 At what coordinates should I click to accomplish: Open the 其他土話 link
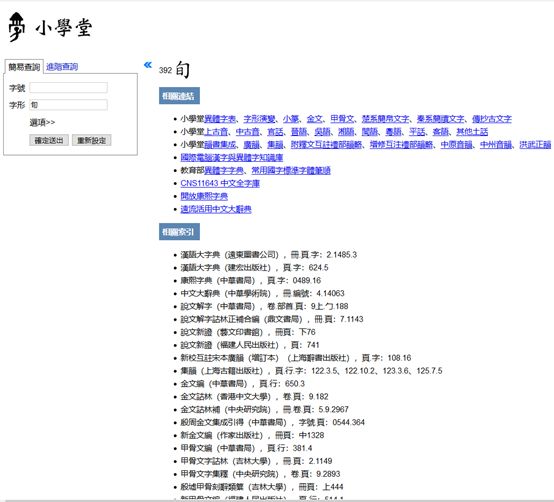(472, 132)
